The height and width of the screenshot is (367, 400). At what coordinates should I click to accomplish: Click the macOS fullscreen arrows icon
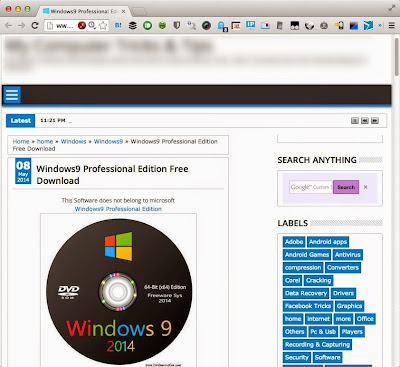392,8
